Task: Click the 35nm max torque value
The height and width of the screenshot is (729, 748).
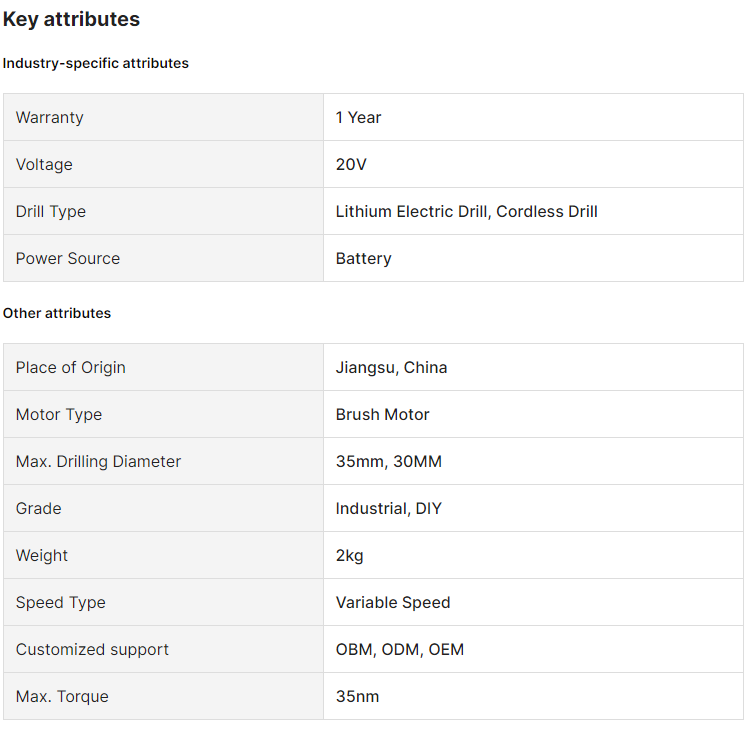Action: [x=357, y=696]
